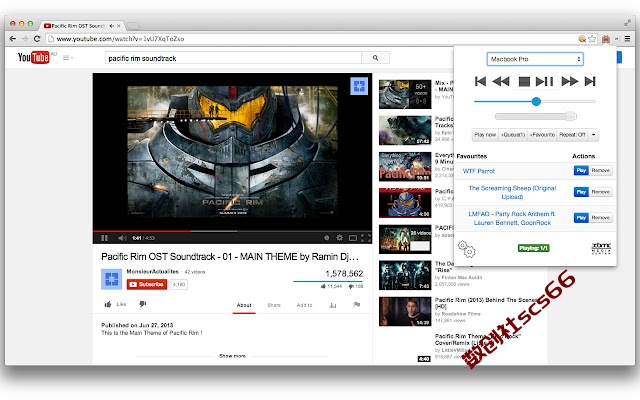Select the Share tab under the video
This screenshot has width=640, height=400.
(274, 305)
